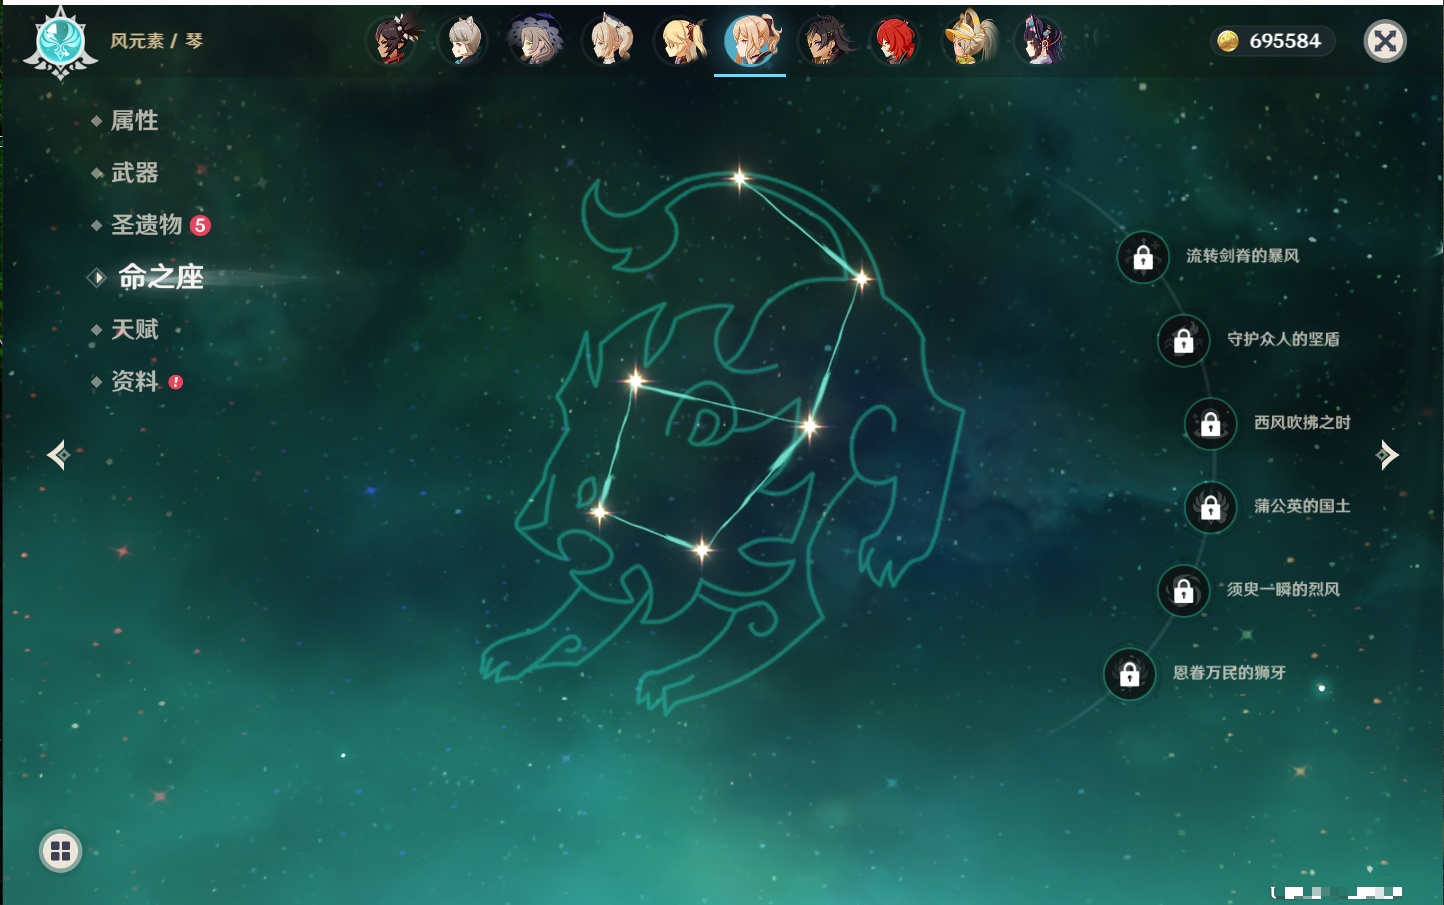The height and width of the screenshot is (905, 1444).
Task: Select the blonde twin-tail character with dark ribbon
Action: click(681, 41)
